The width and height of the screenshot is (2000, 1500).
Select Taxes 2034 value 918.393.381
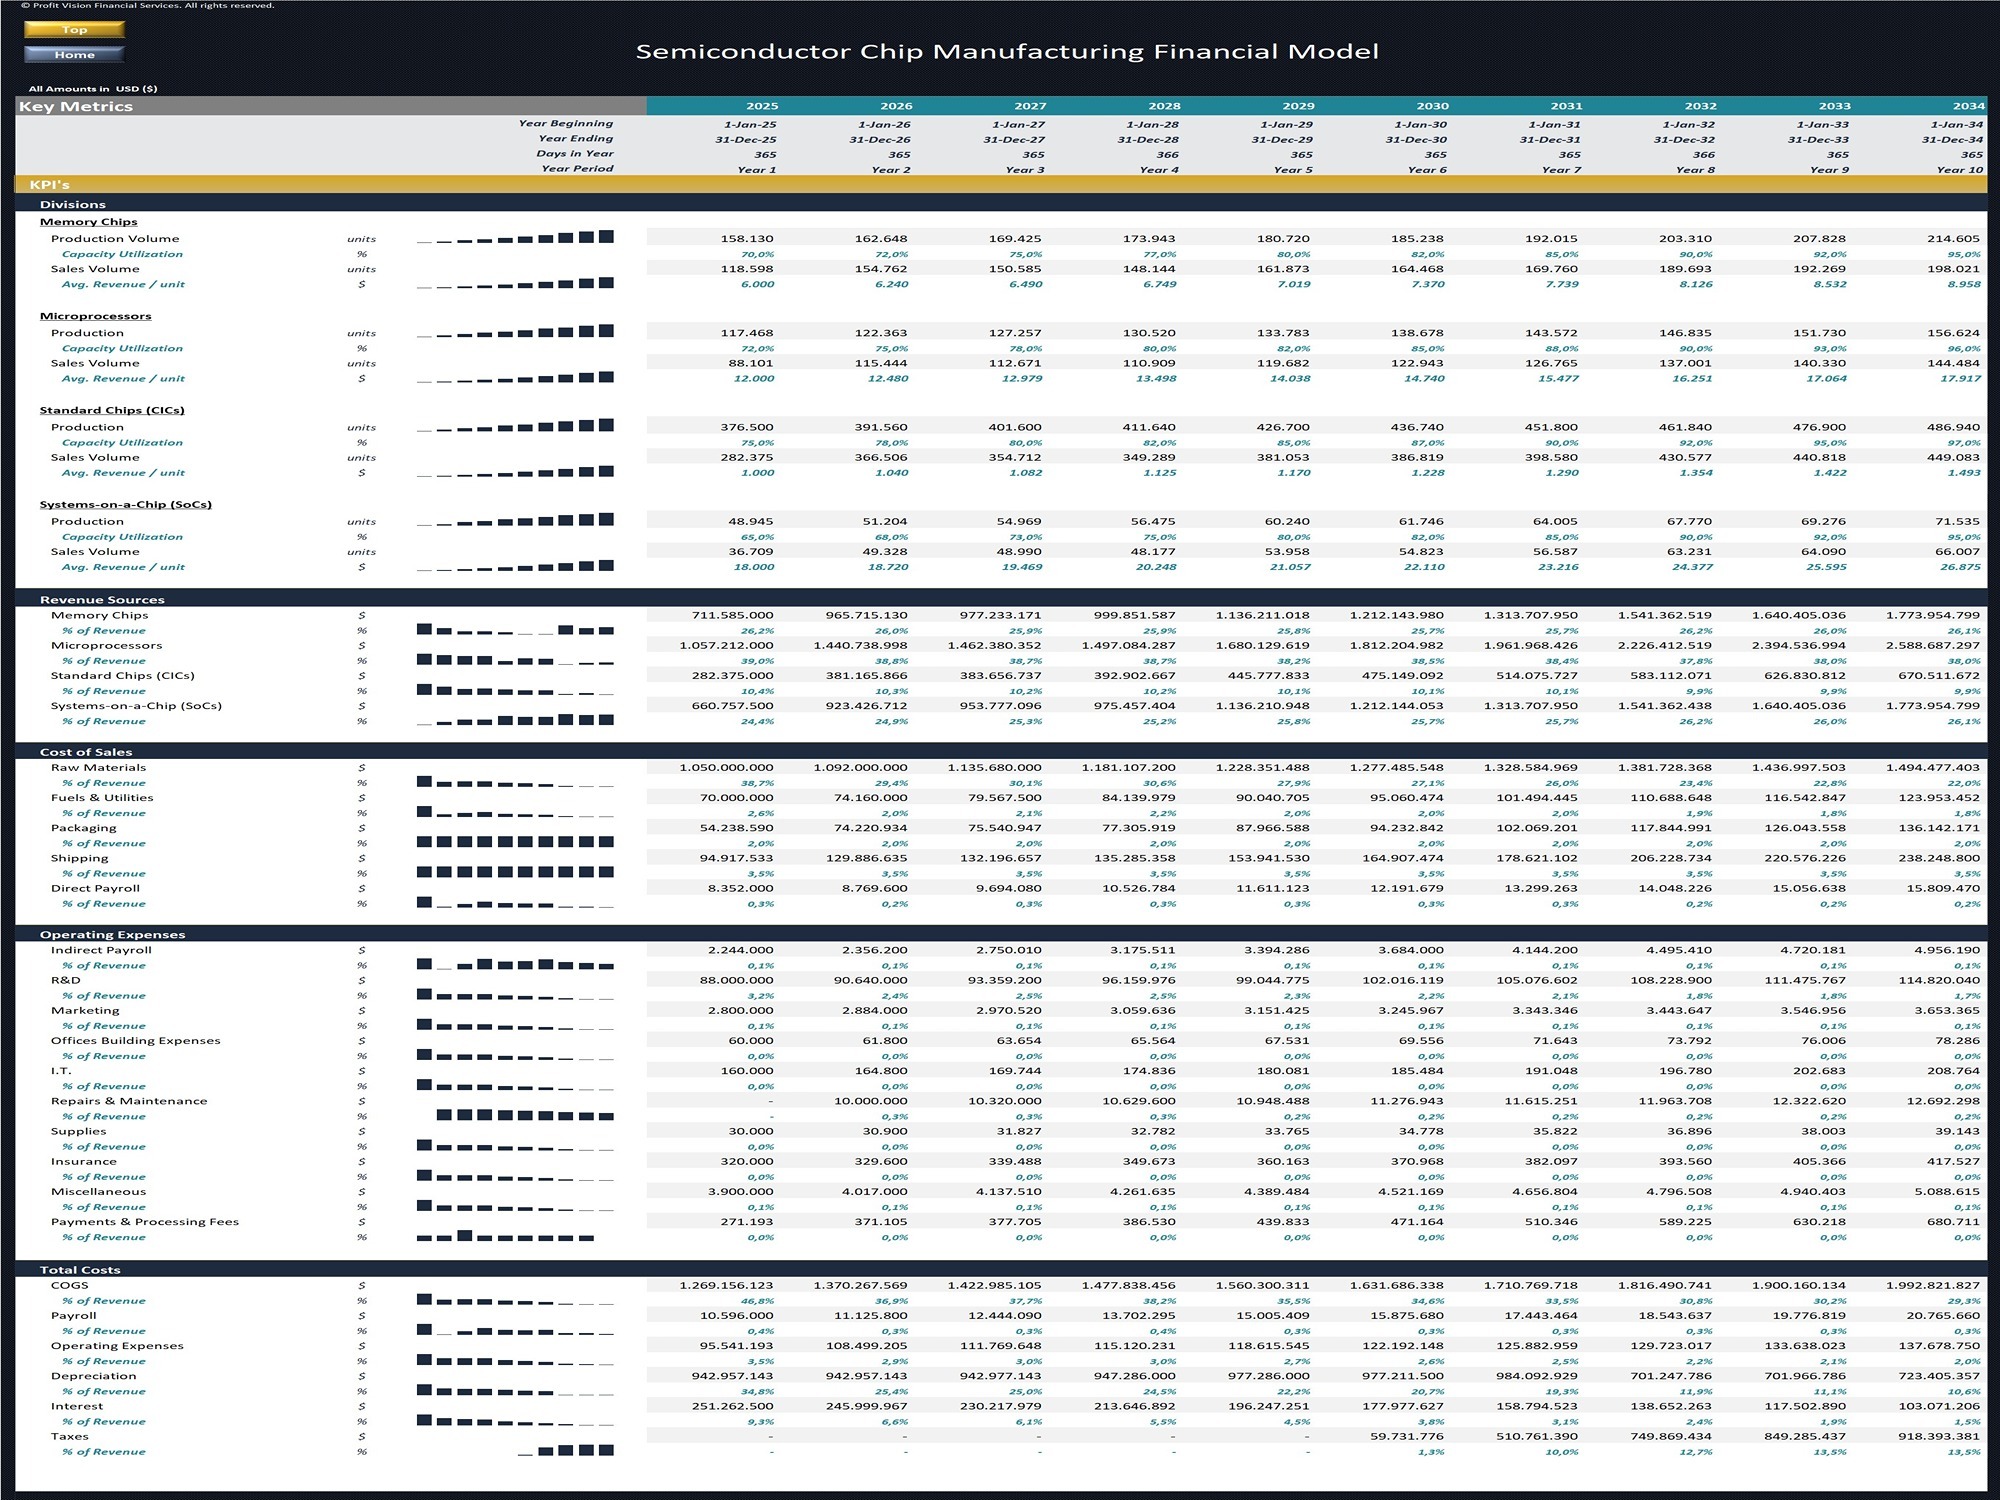click(x=1938, y=1436)
